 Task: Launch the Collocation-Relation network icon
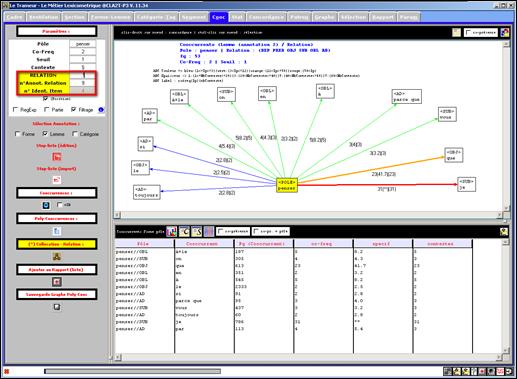57,256
